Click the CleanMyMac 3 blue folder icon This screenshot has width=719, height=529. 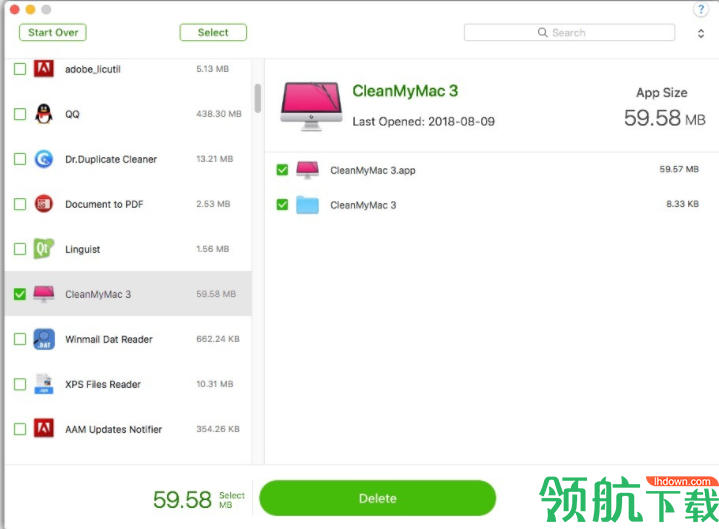point(307,205)
